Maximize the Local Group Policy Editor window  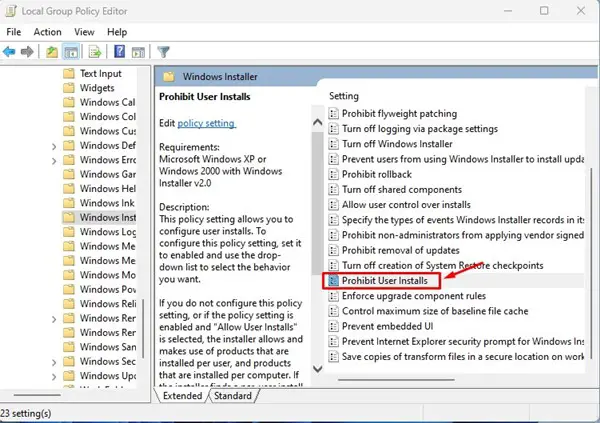tap(544, 11)
